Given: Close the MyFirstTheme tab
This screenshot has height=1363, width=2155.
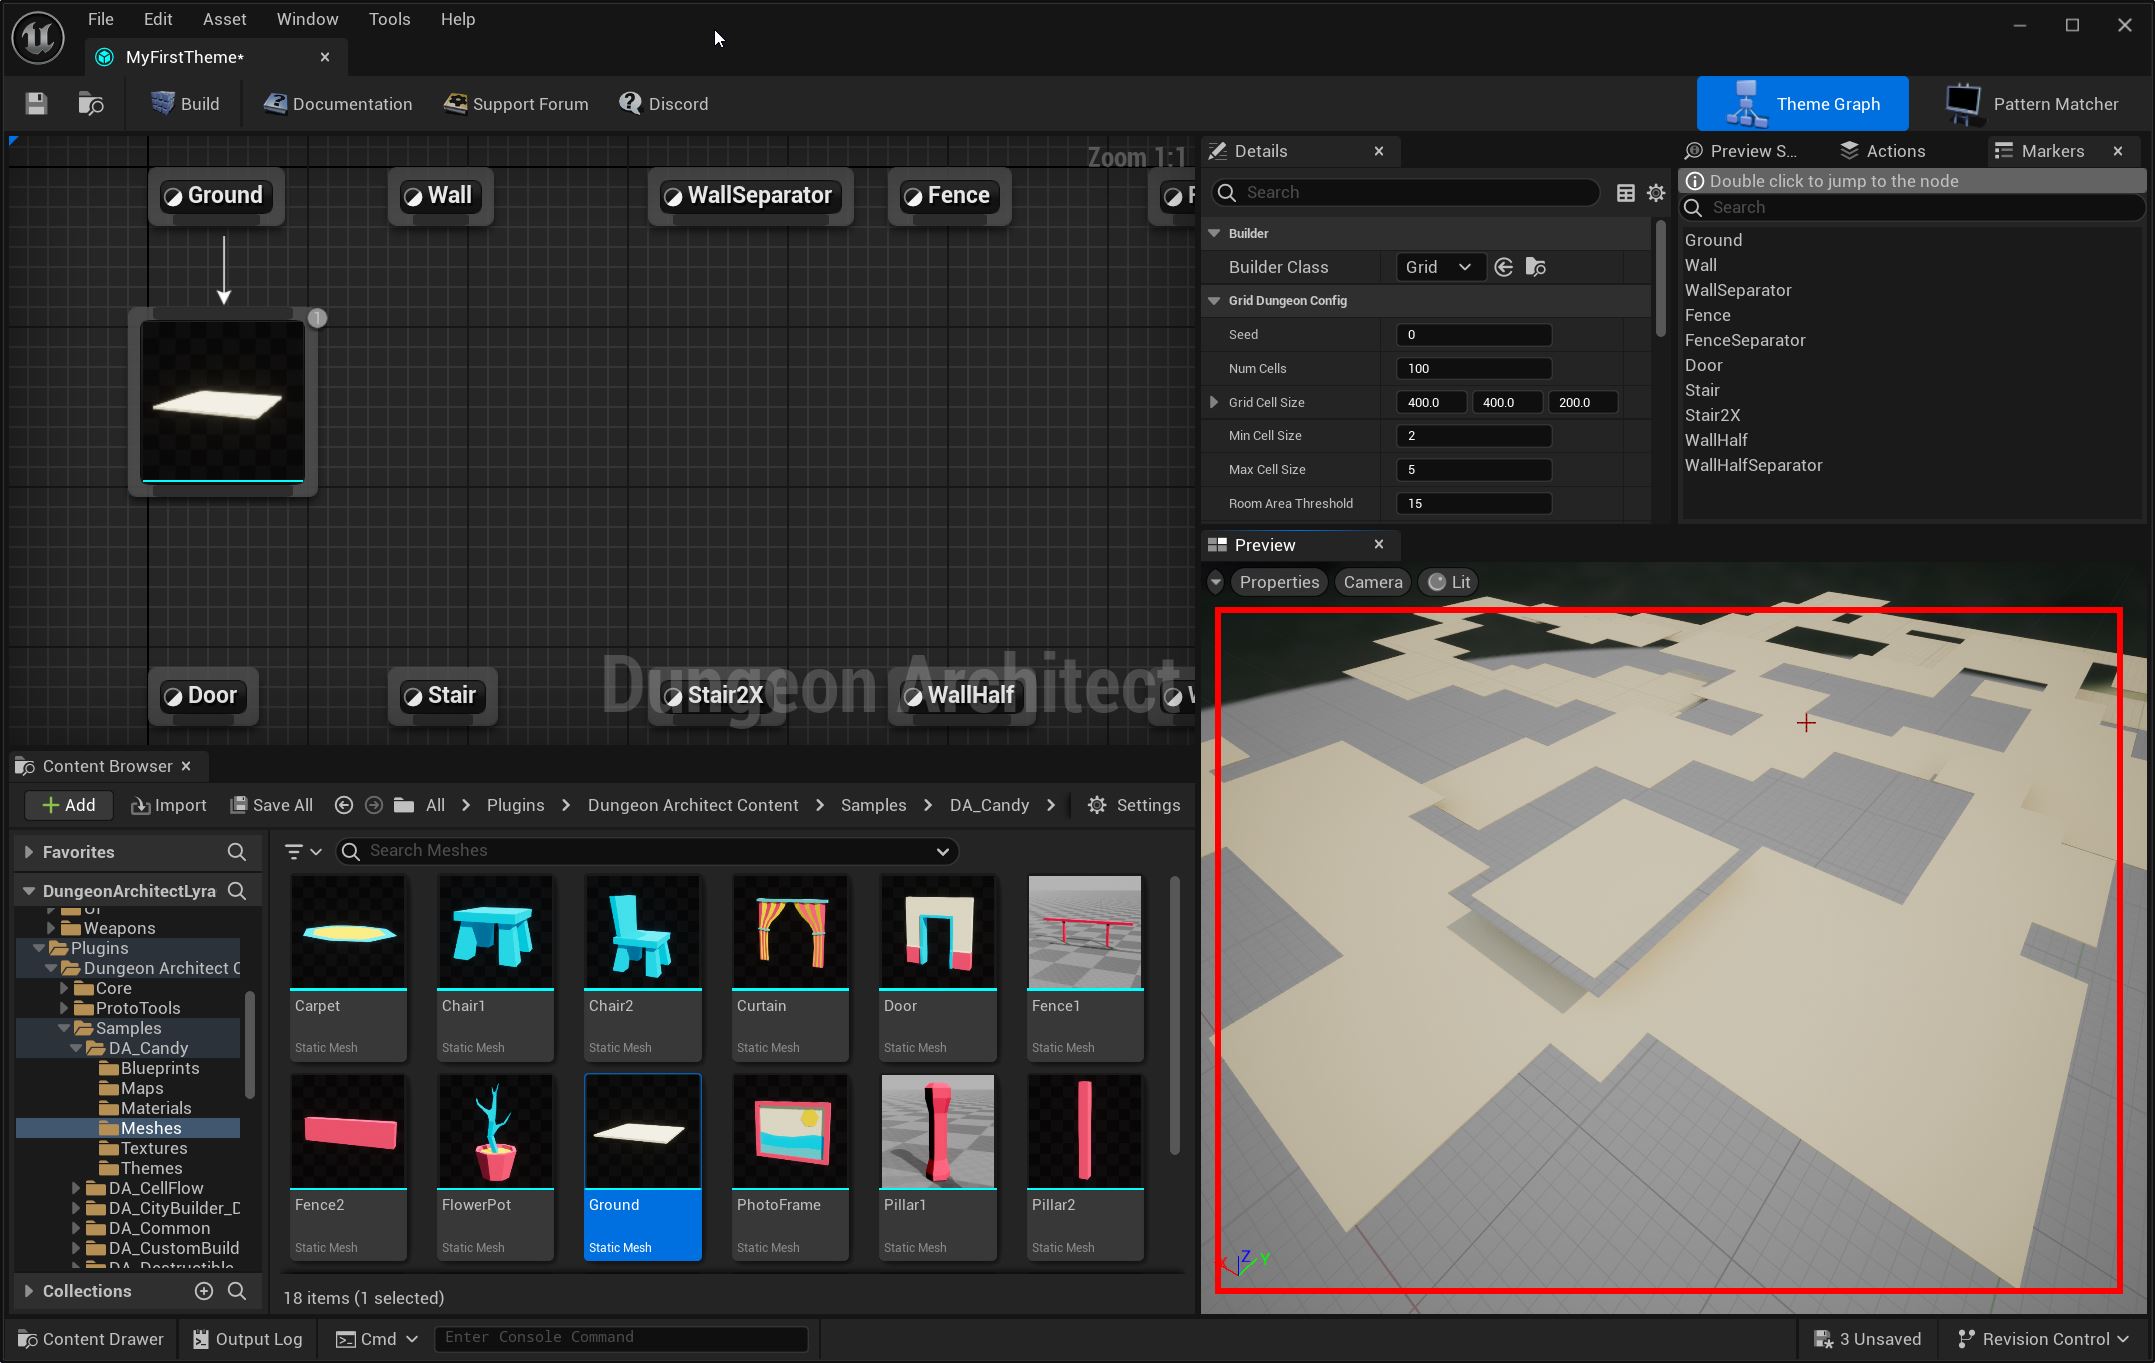Looking at the screenshot, I should pos(325,57).
